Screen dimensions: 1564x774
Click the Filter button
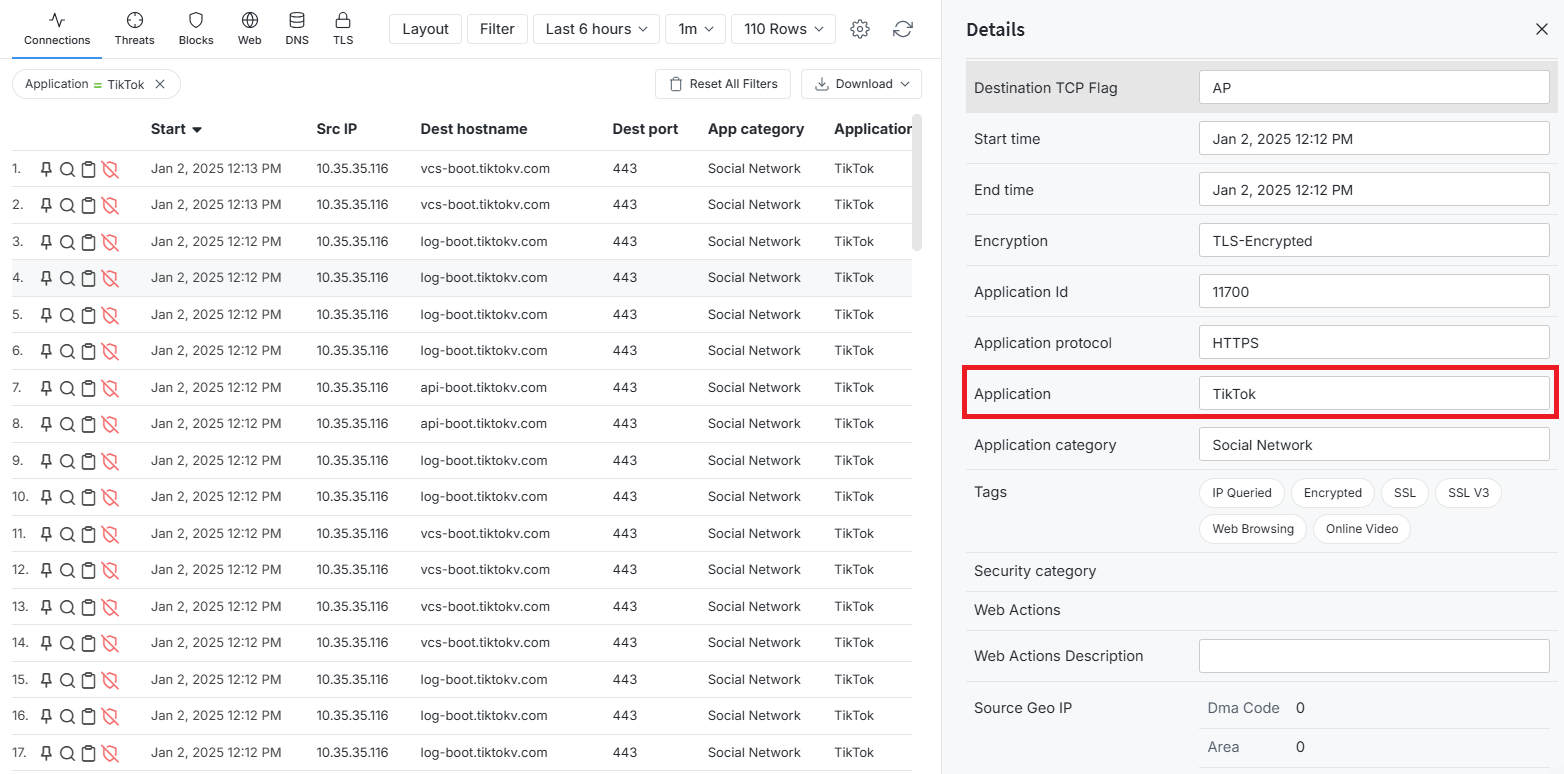pyautogui.click(x=497, y=29)
